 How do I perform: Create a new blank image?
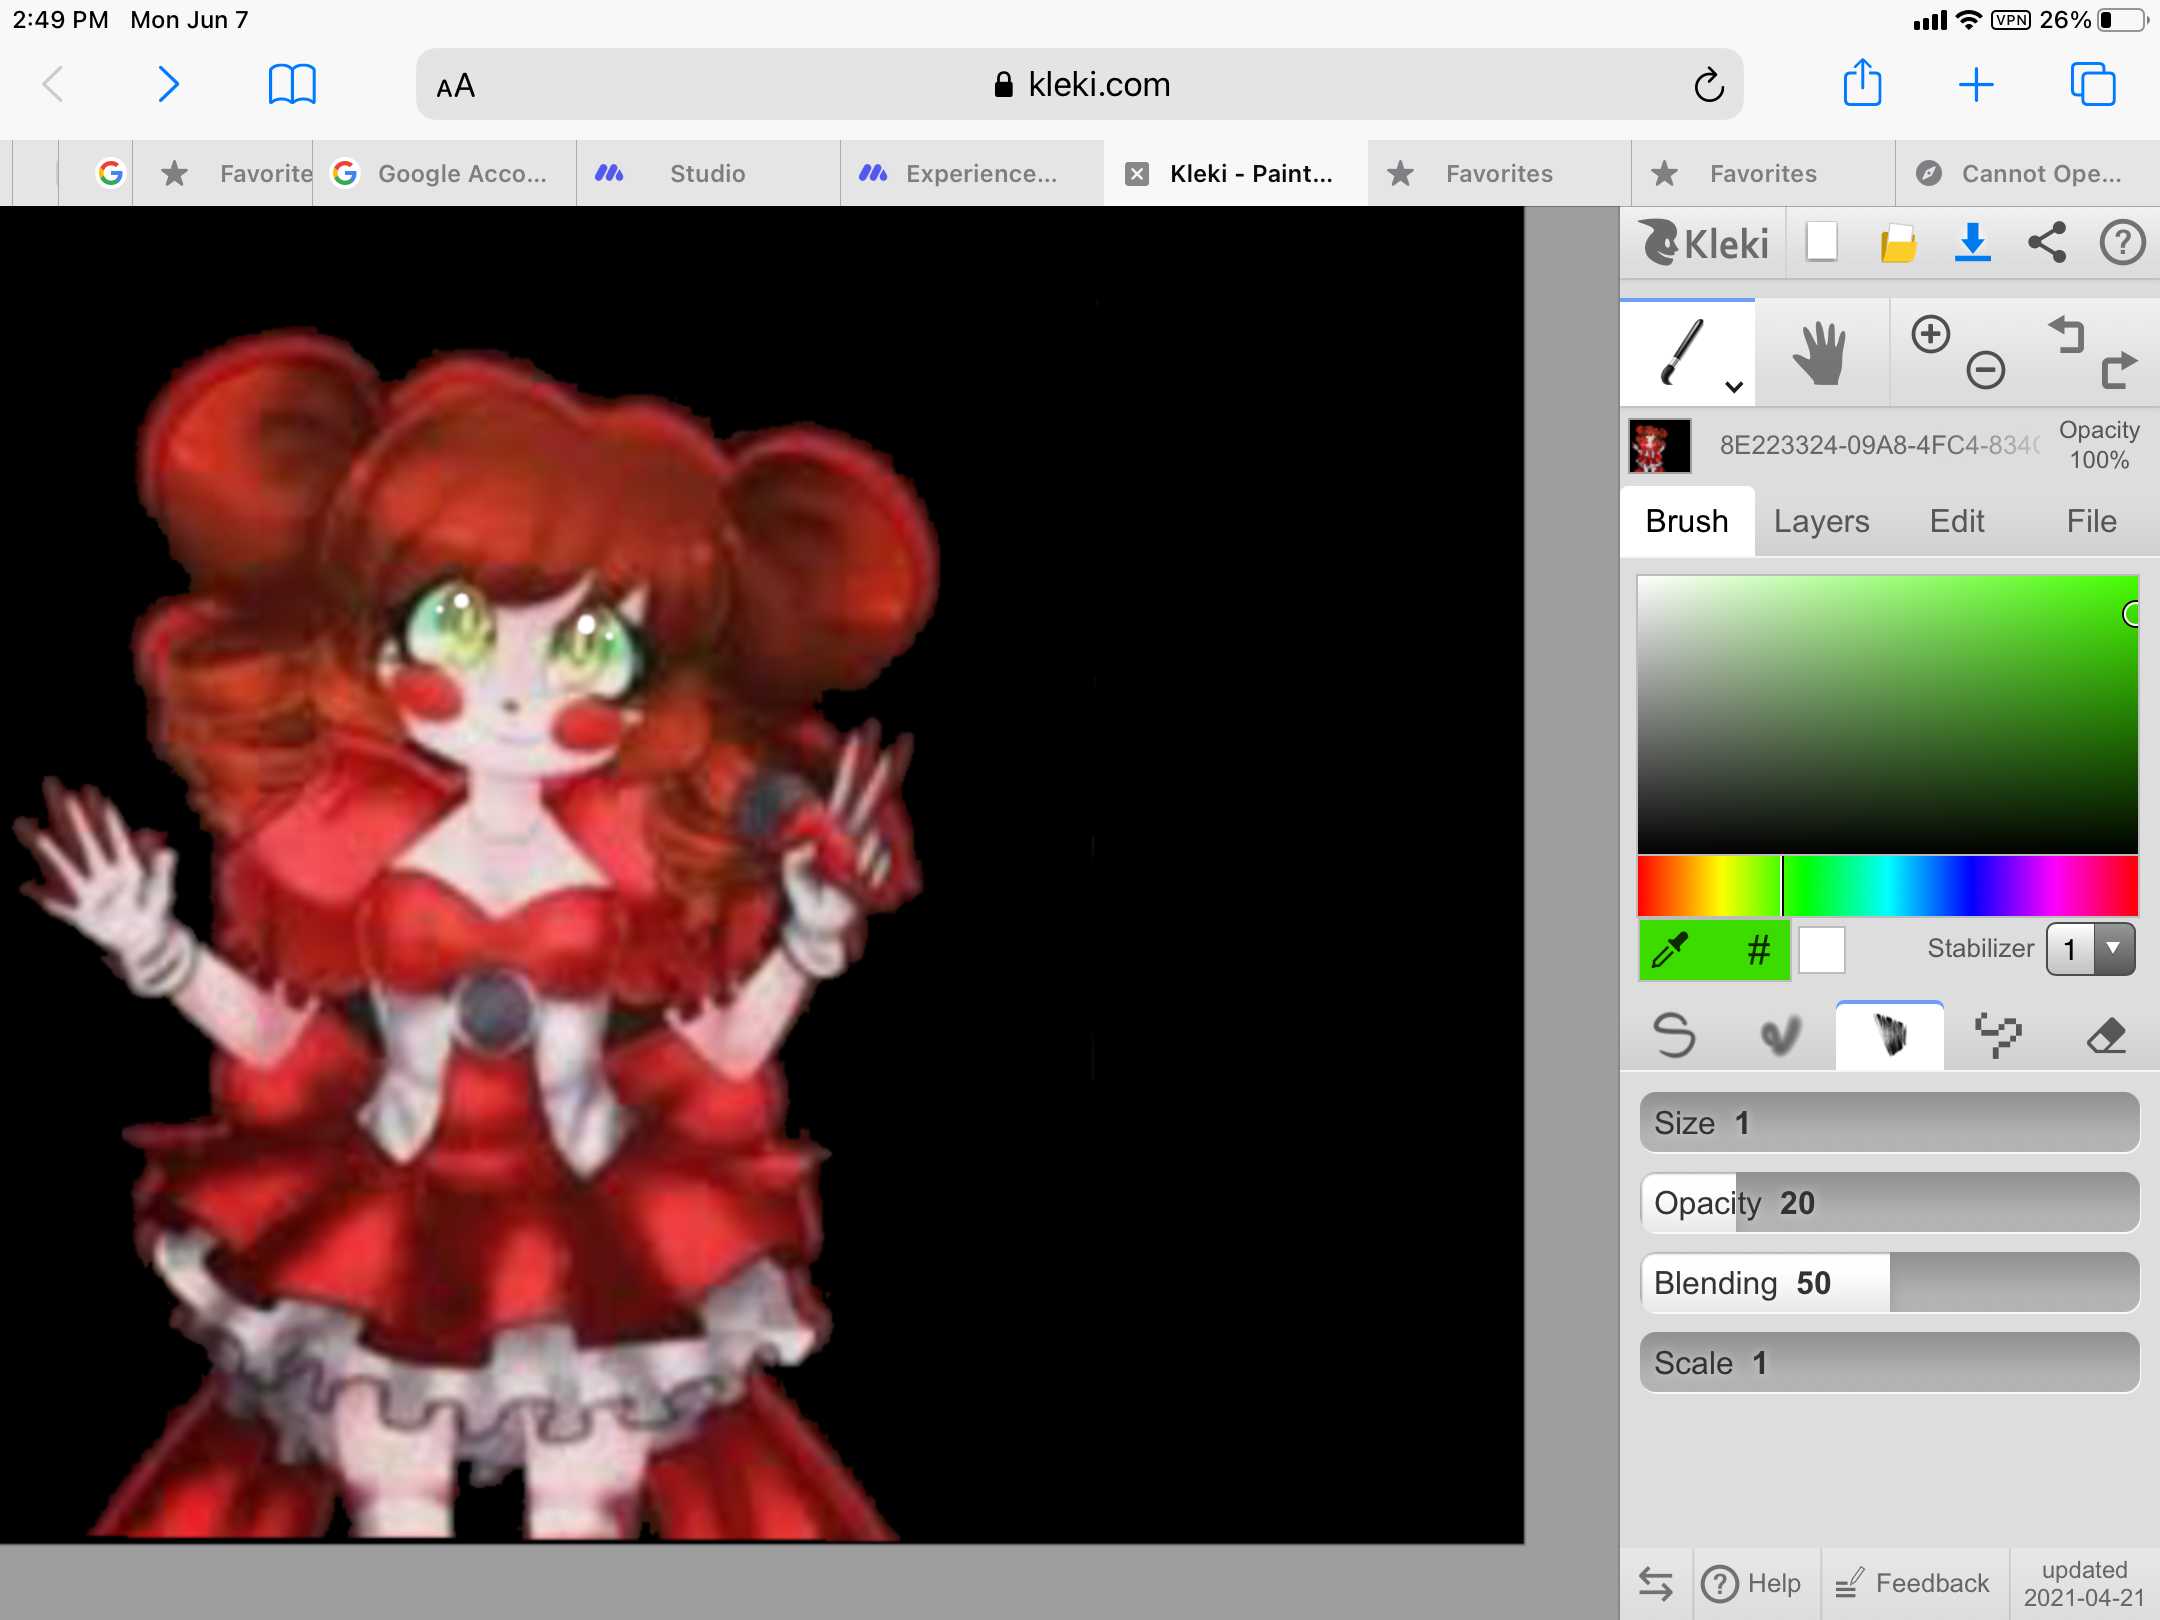(x=1822, y=243)
